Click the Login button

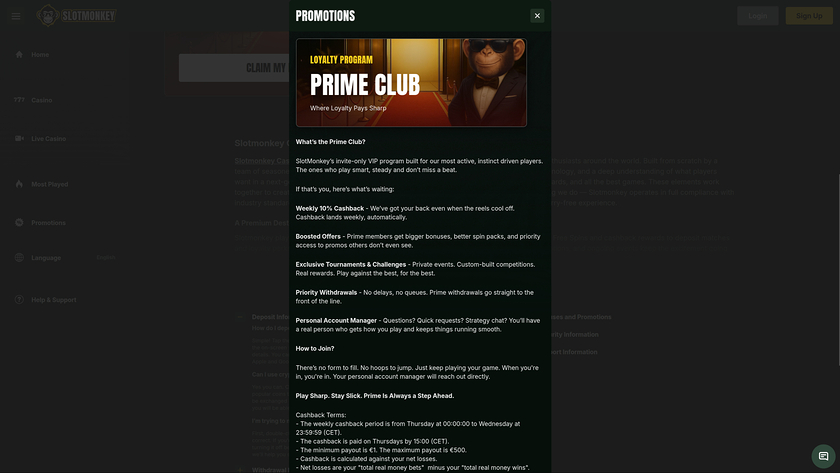click(x=758, y=16)
